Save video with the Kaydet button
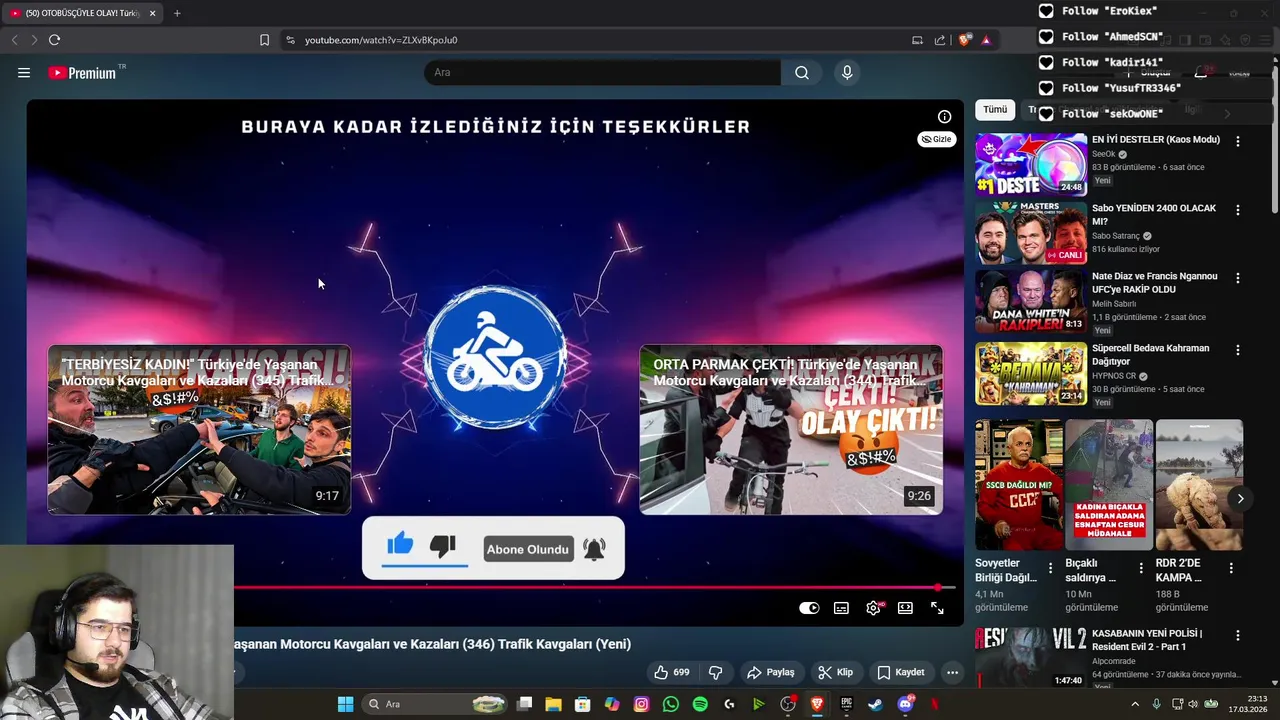Image resolution: width=1280 pixels, height=720 pixels. (x=901, y=672)
